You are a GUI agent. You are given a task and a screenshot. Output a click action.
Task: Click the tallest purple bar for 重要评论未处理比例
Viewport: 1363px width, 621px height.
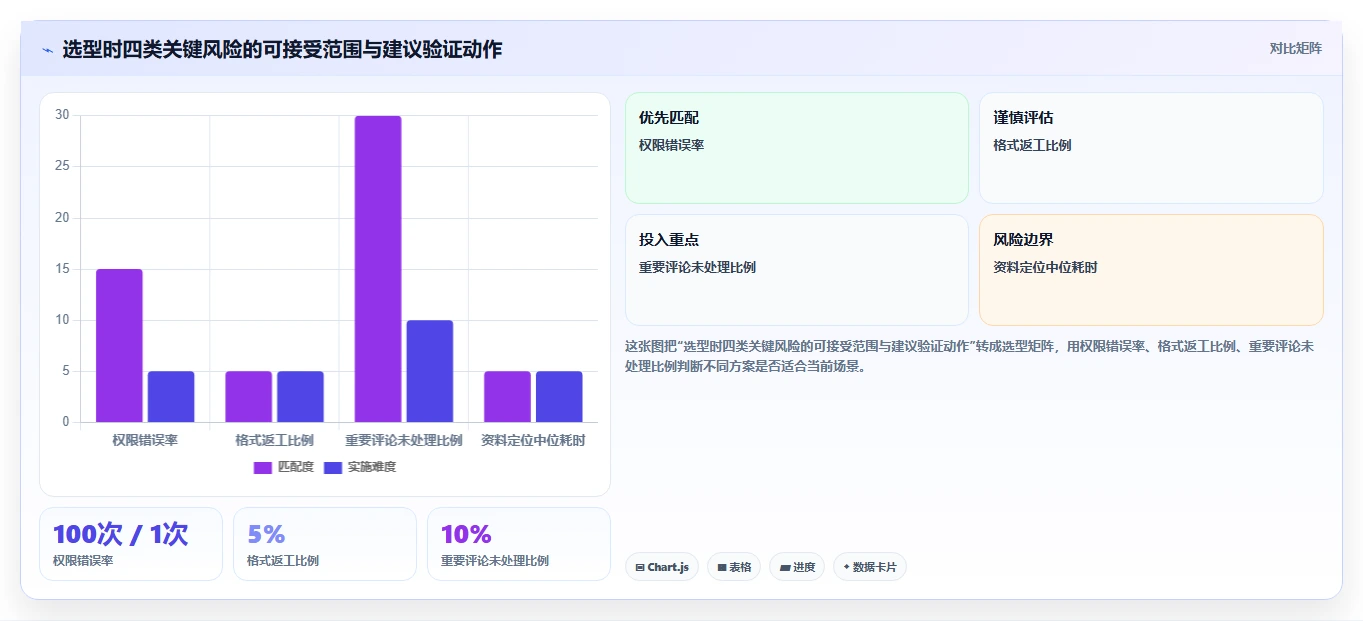tap(378, 269)
